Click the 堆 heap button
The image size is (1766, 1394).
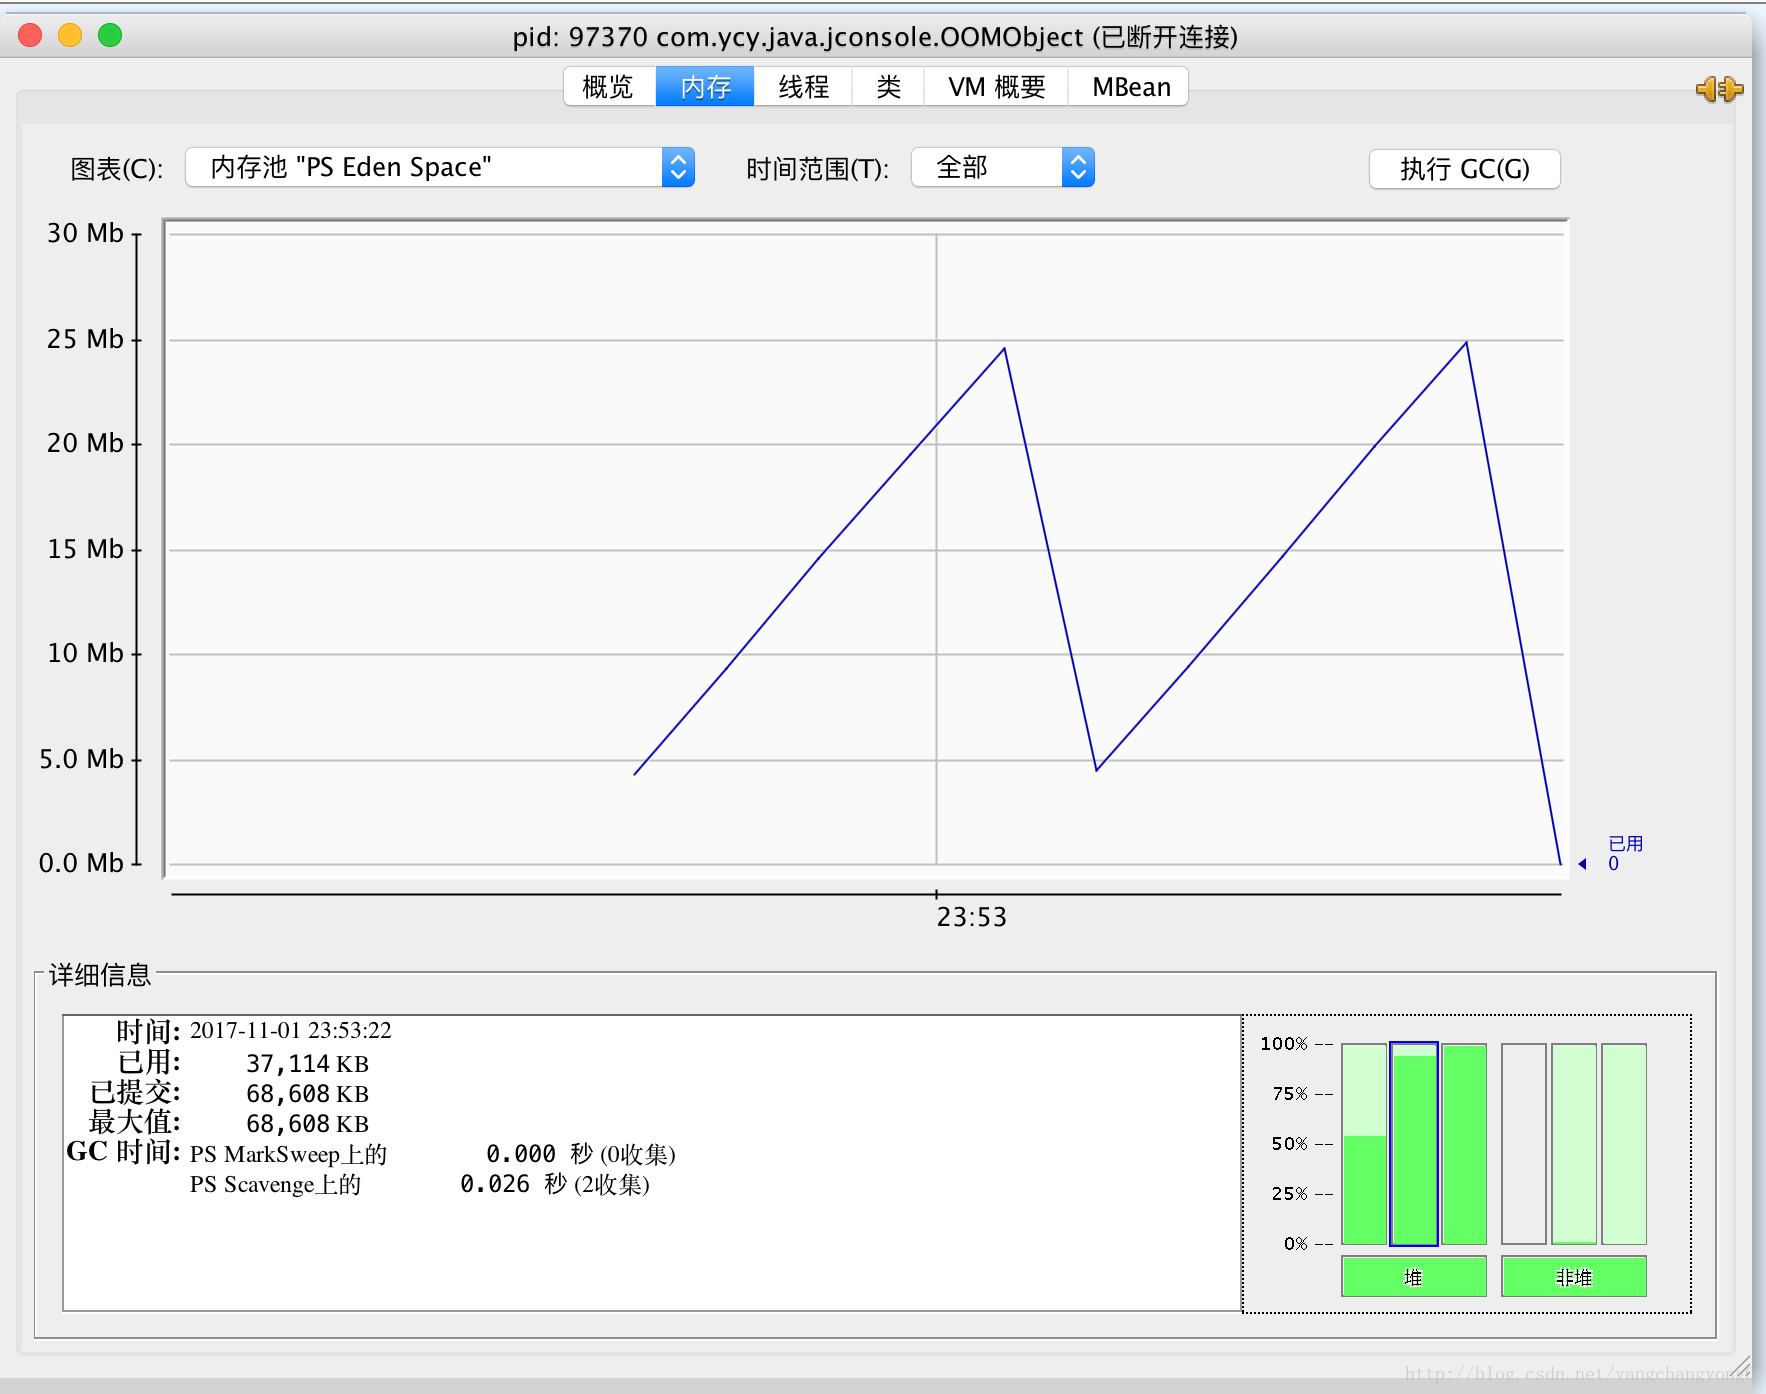point(1413,1277)
